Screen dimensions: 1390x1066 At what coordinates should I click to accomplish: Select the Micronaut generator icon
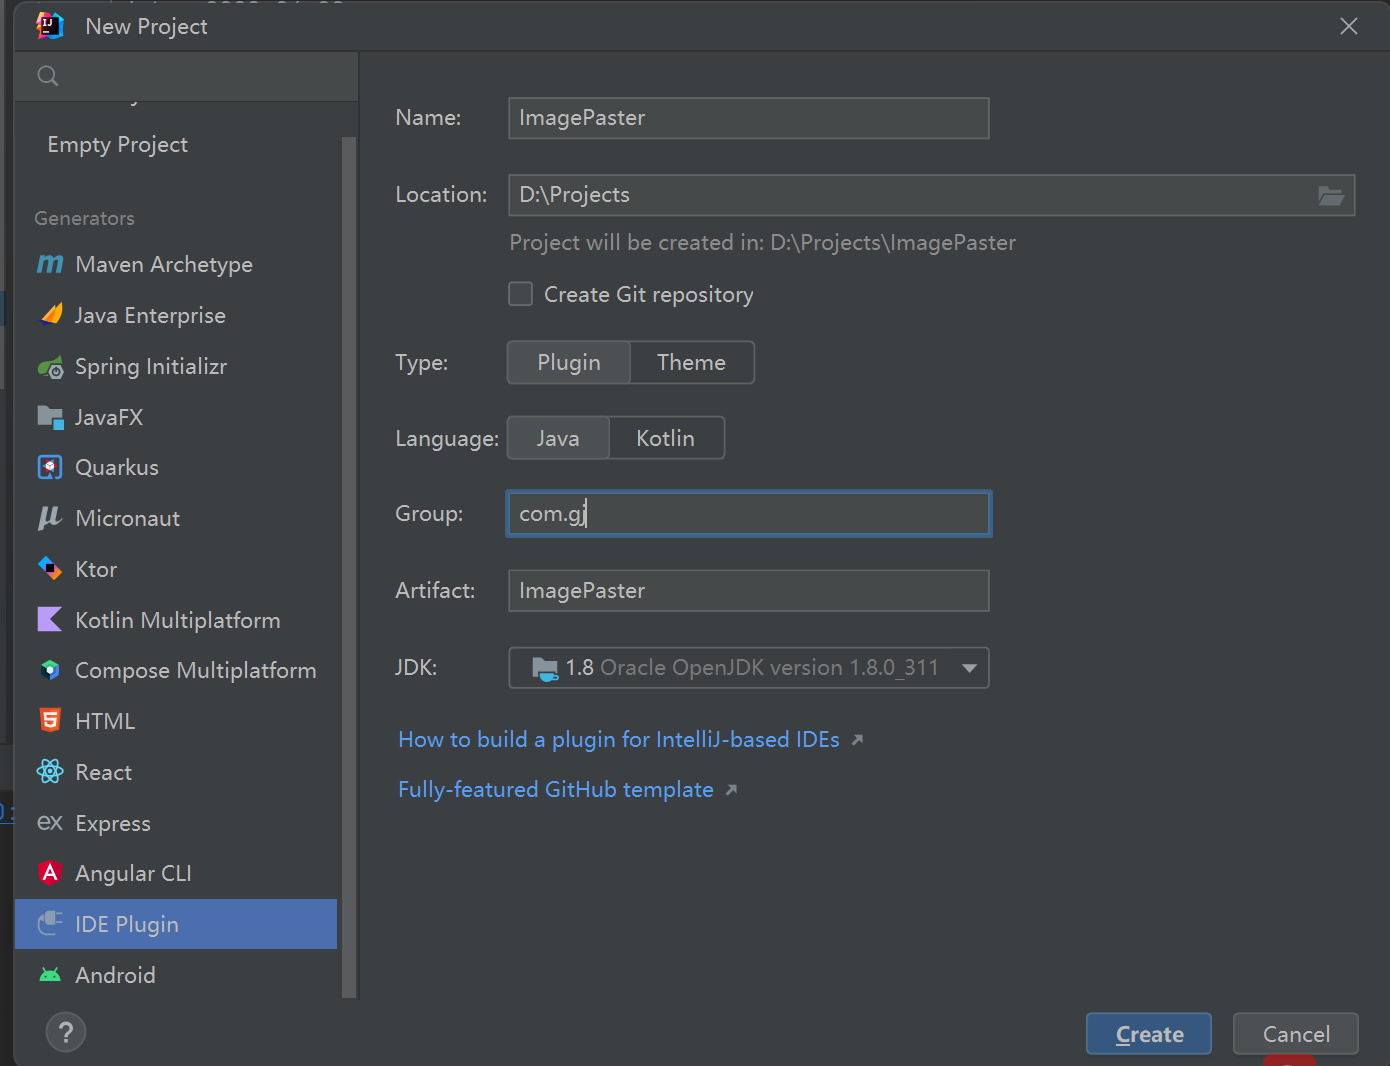(50, 518)
